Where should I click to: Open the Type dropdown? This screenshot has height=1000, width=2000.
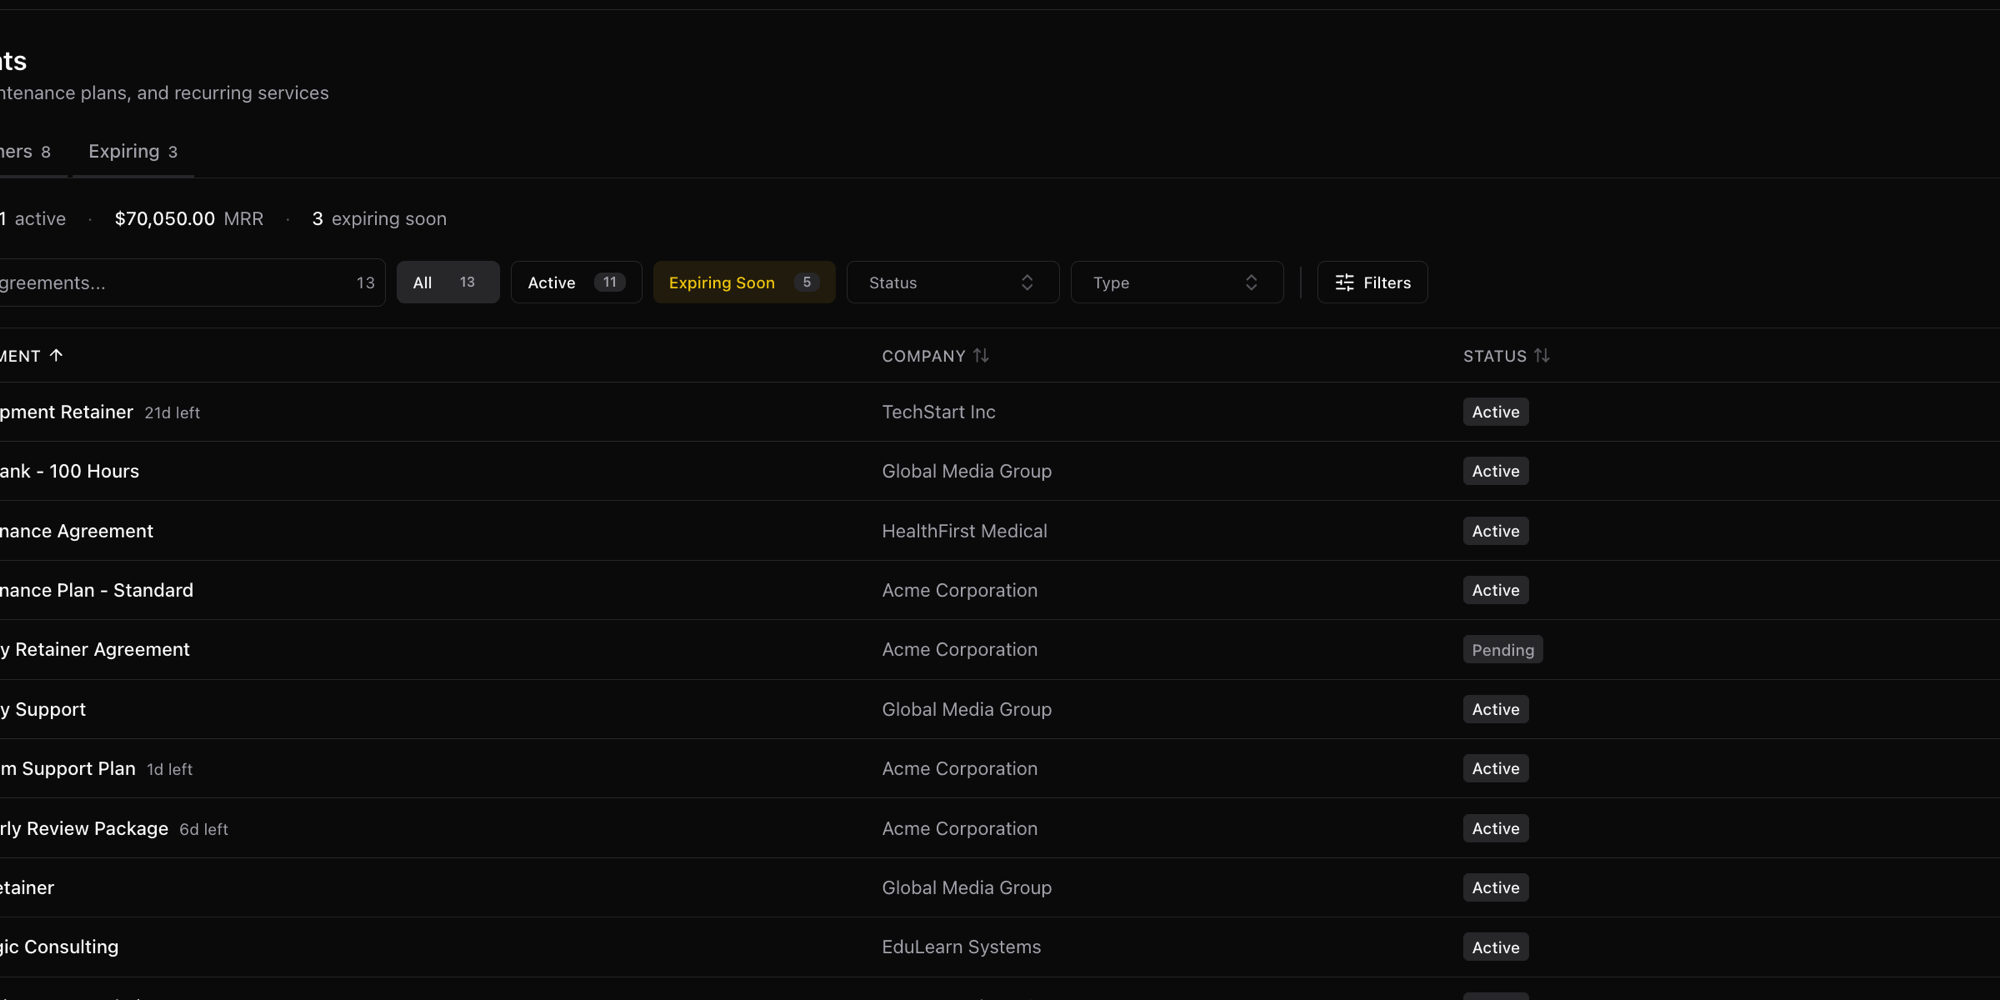(x=1176, y=283)
